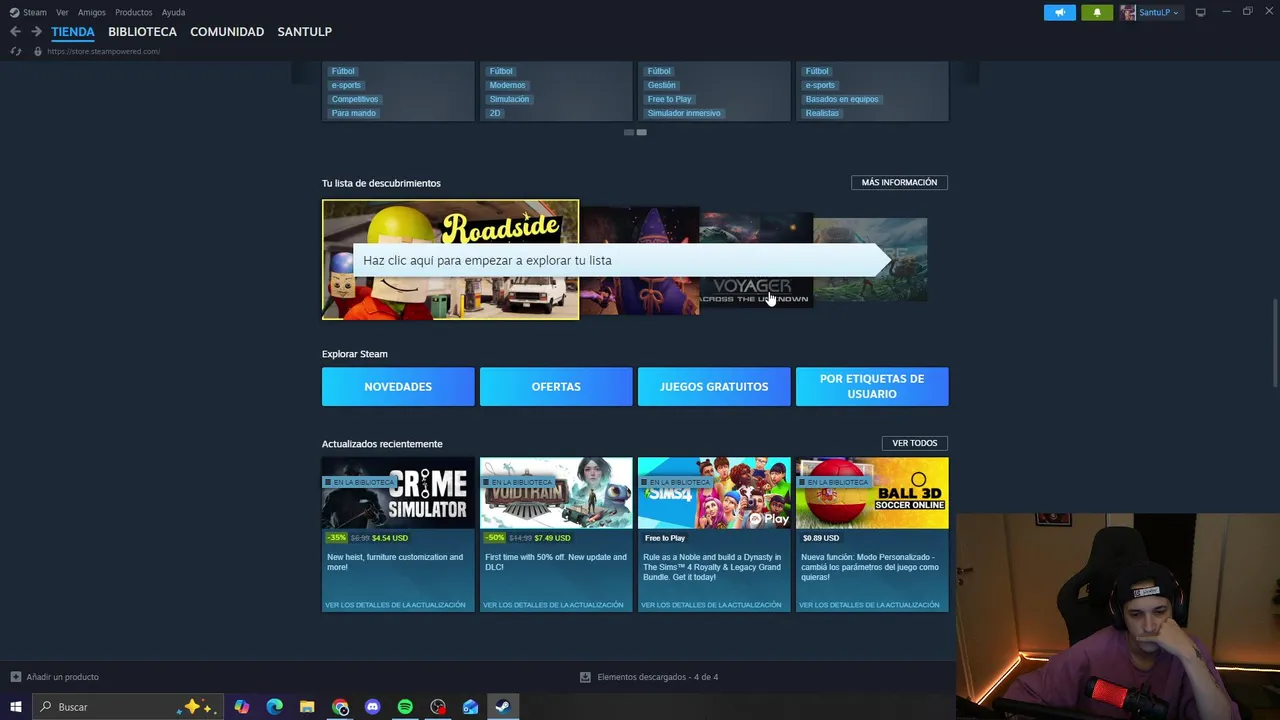Click Elementos descargados - 4 de 4
Viewport: 1280px width, 720px height.
(657, 677)
